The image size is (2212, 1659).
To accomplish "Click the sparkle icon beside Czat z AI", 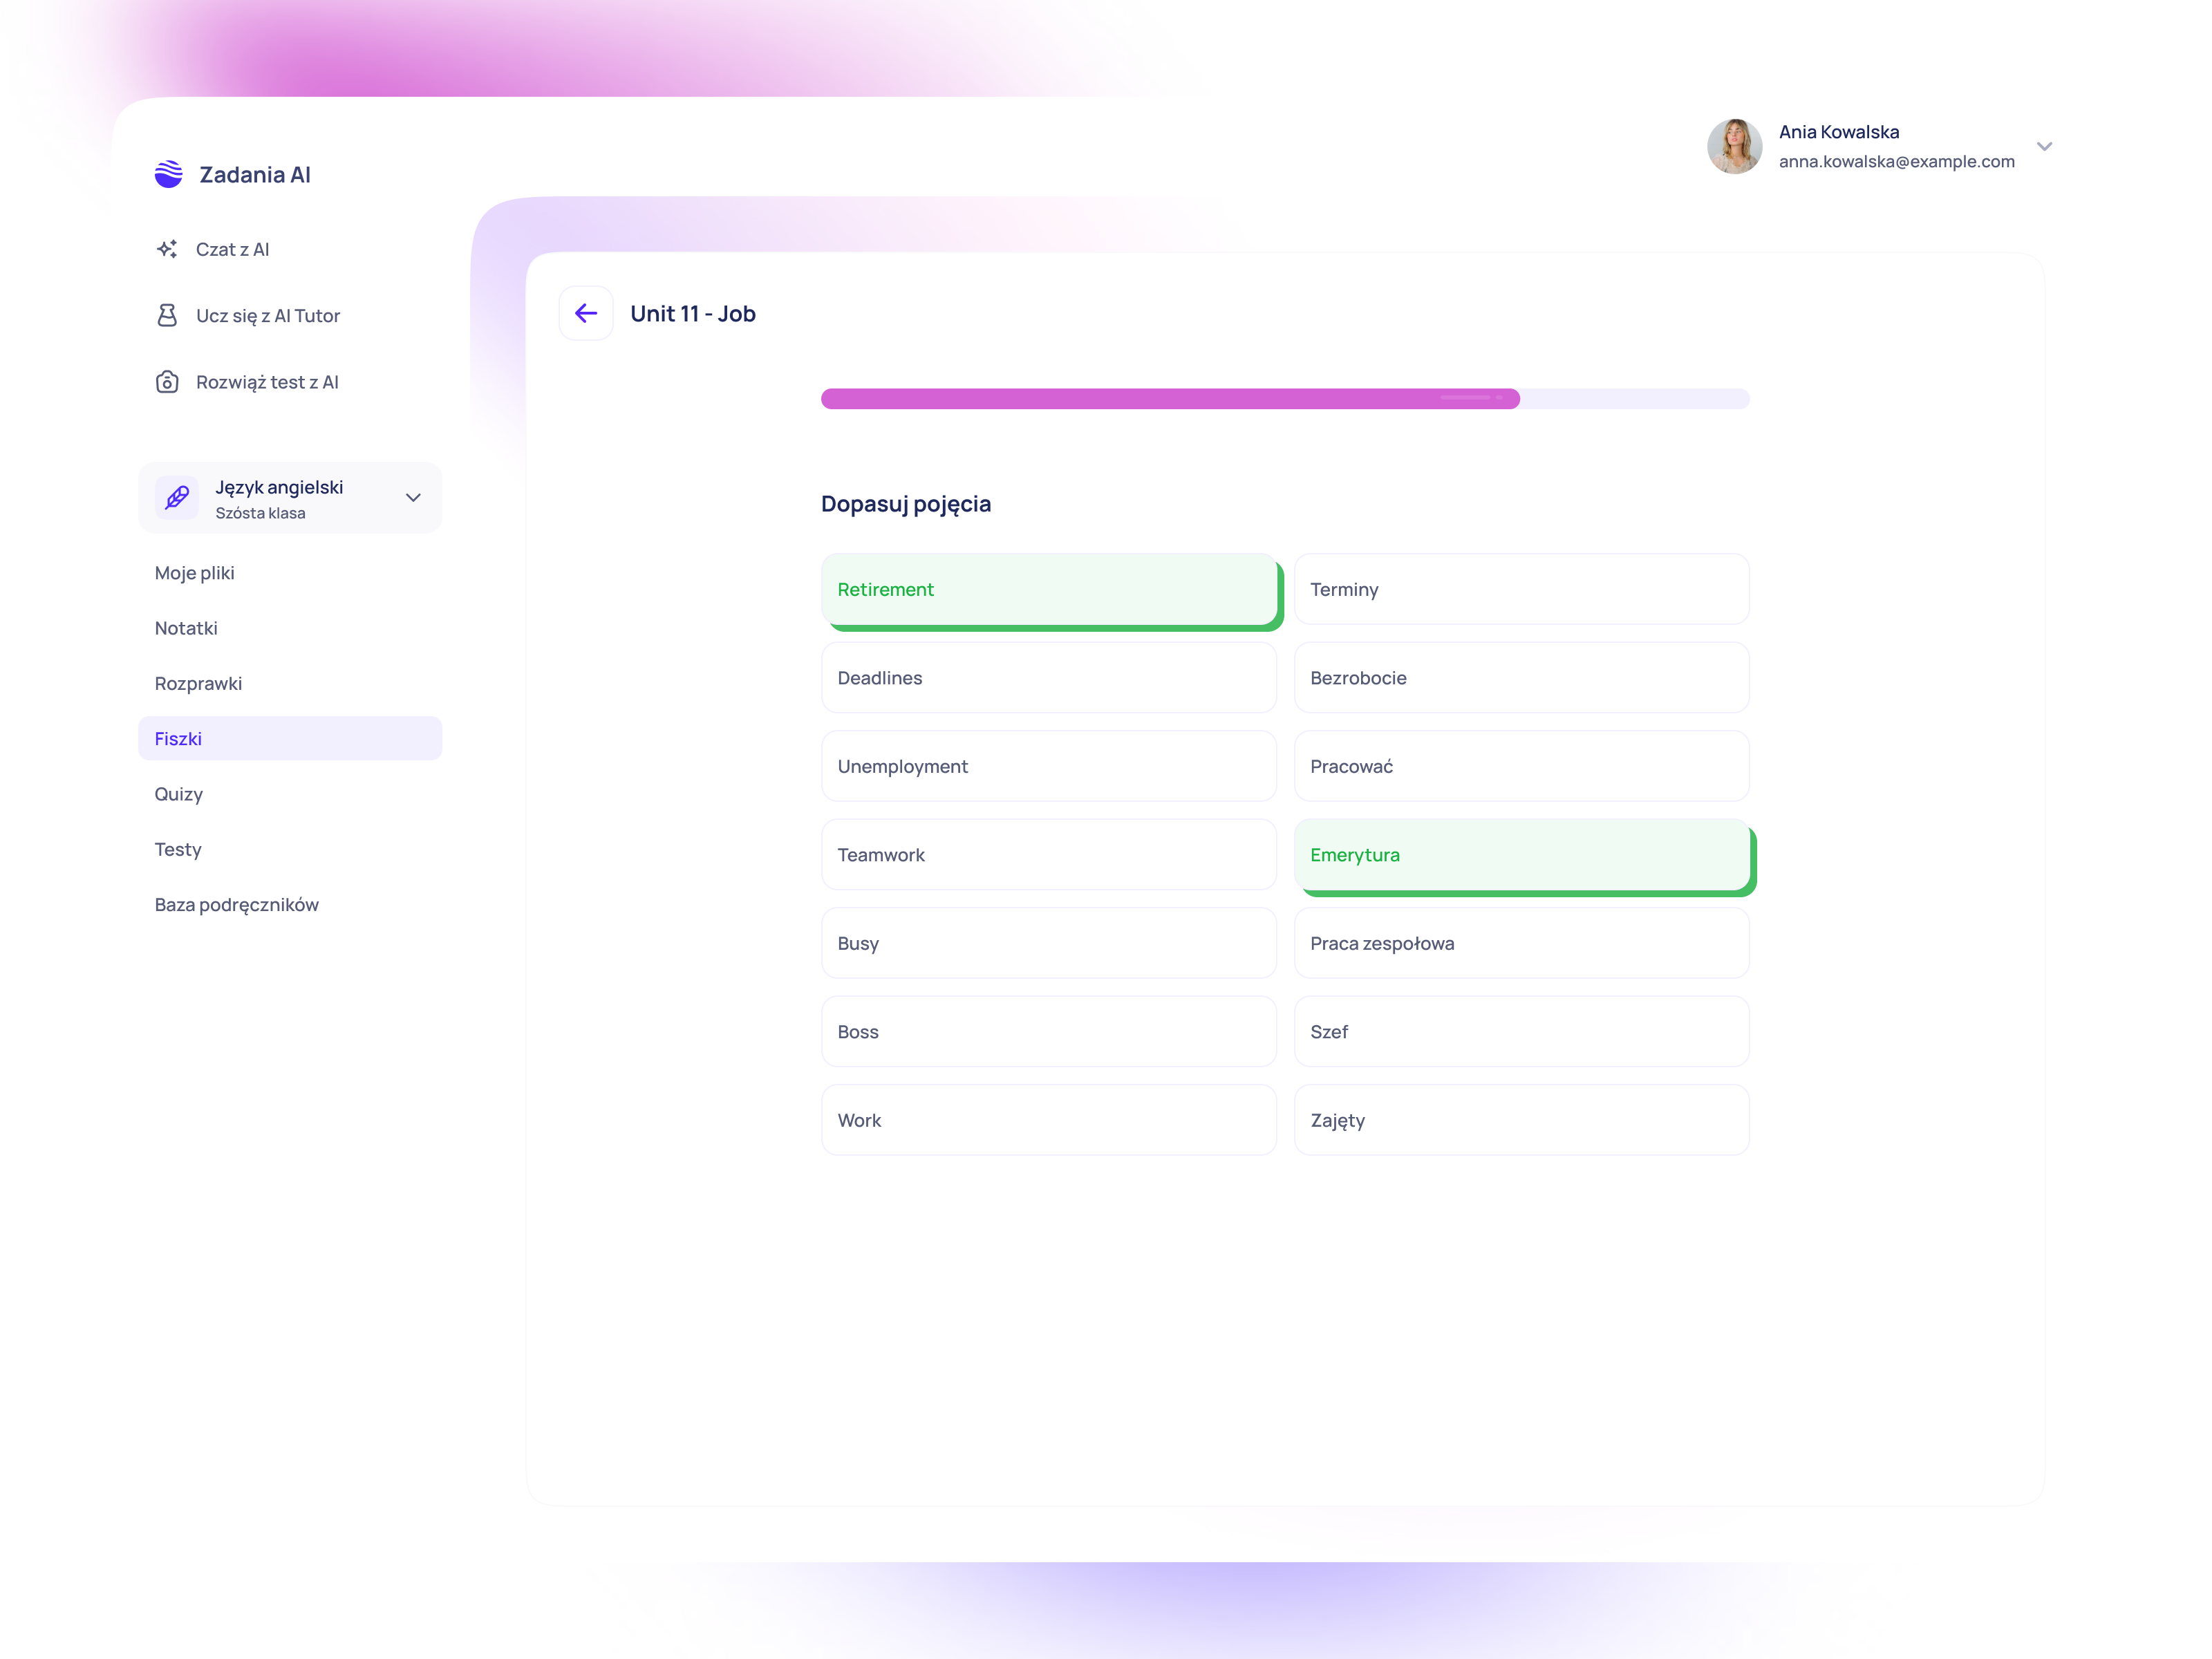I will point(167,249).
